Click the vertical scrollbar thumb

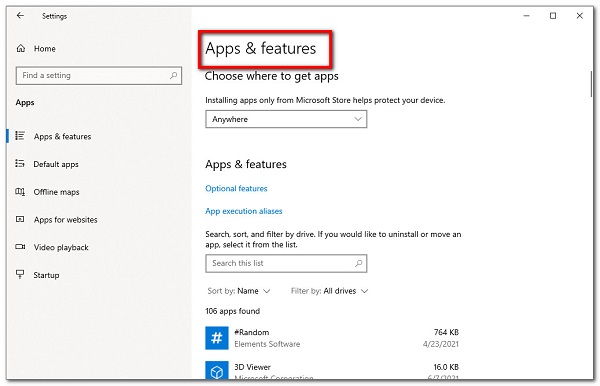(x=592, y=83)
